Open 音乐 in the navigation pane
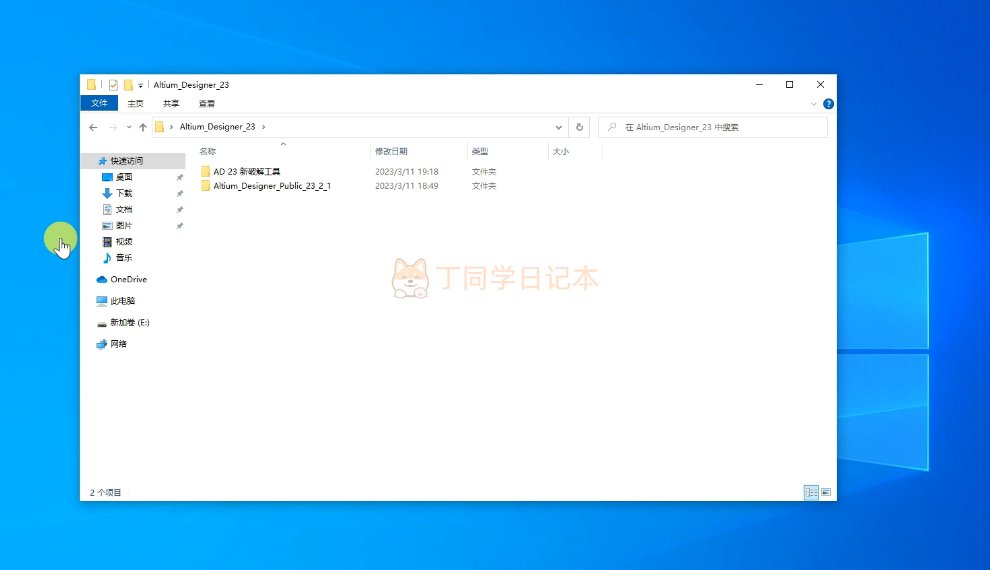 124,258
